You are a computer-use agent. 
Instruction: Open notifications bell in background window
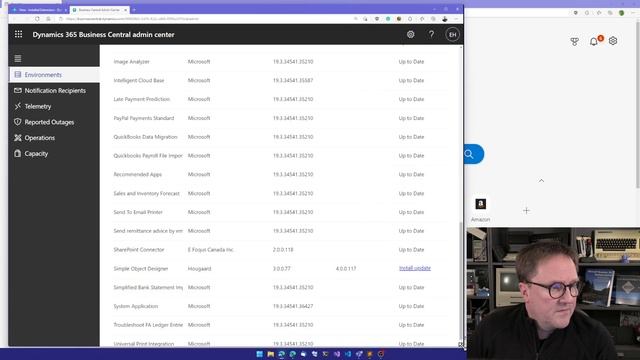click(594, 41)
